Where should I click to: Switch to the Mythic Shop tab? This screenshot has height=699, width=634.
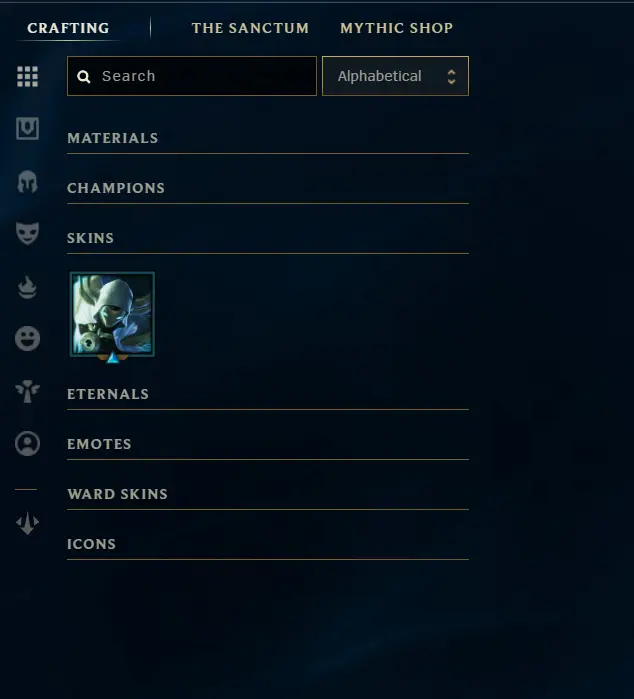[x=396, y=28]
